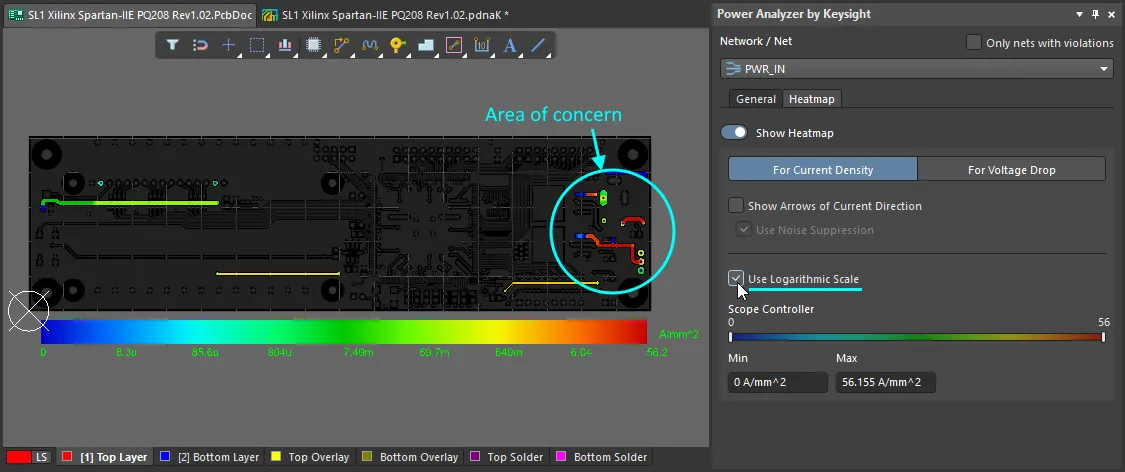The width and height of the screenshot is (1125, 472).
Task: Choose For Voltage Drop mode
Action: [x=1011, y=169]
